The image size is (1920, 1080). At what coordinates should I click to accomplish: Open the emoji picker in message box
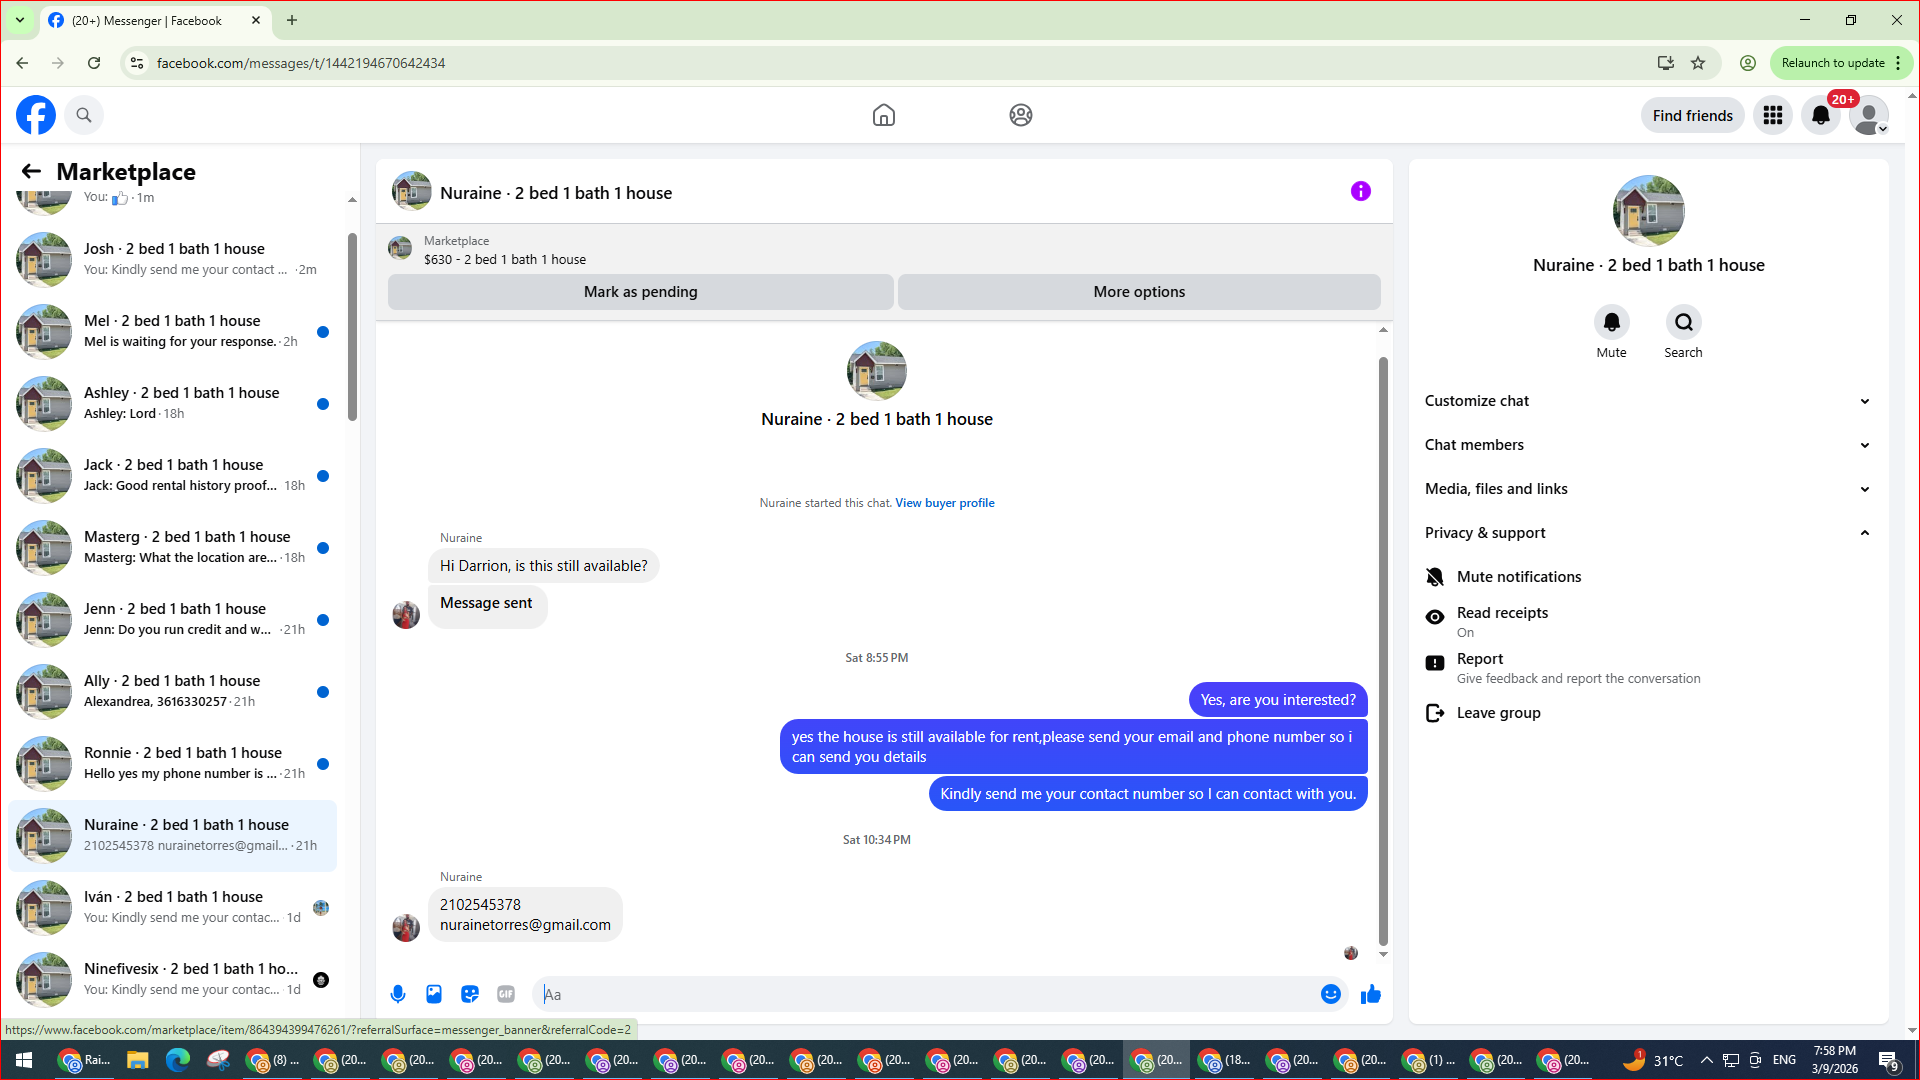coord(1330,994)
